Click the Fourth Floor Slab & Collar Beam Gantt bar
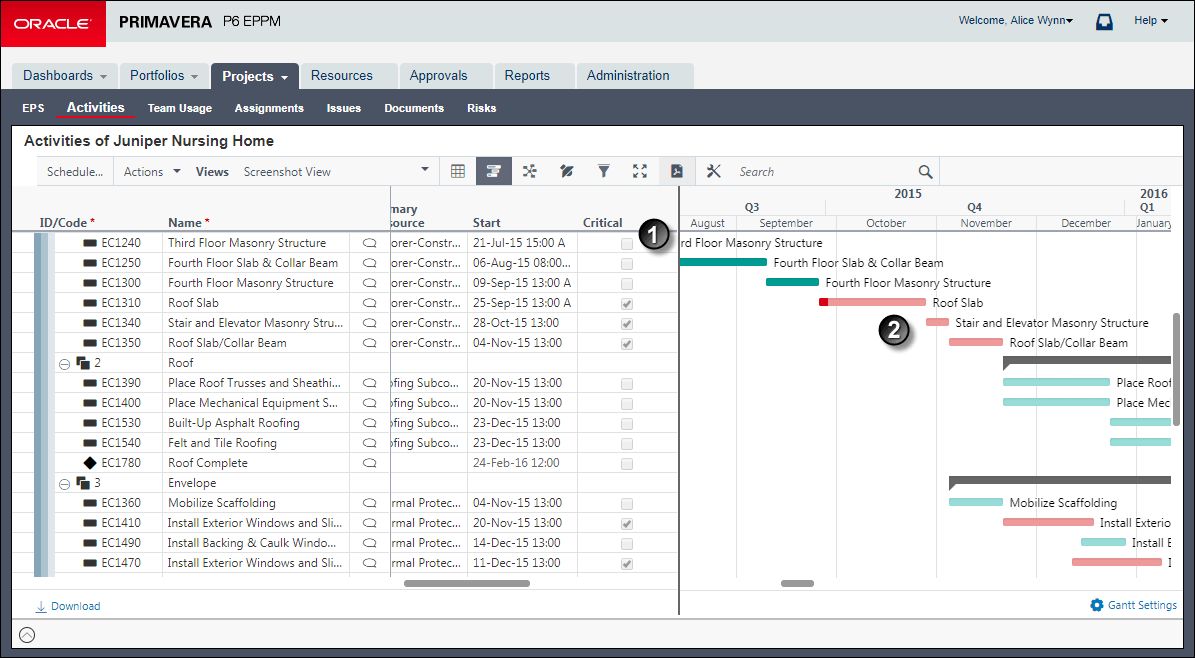This screenshot has height=658, width=1195. point(723,262)
